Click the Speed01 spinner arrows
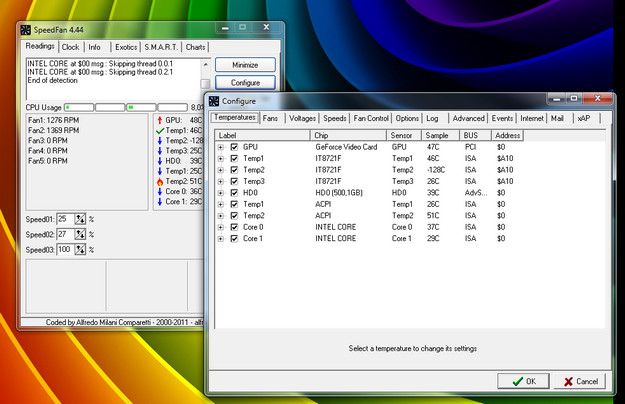Image resolution: width=625 pixels, height=404 pixels. coord(80,219)
